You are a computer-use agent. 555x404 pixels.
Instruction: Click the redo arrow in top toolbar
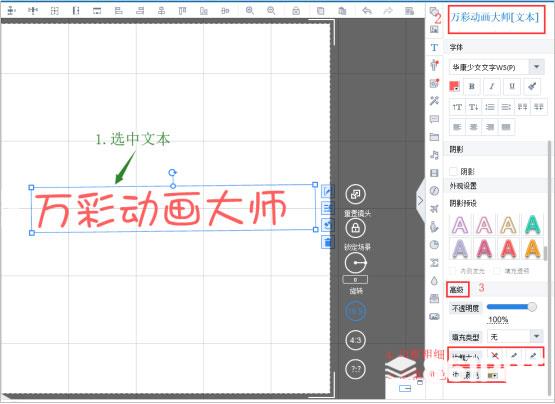click(388, 11)
